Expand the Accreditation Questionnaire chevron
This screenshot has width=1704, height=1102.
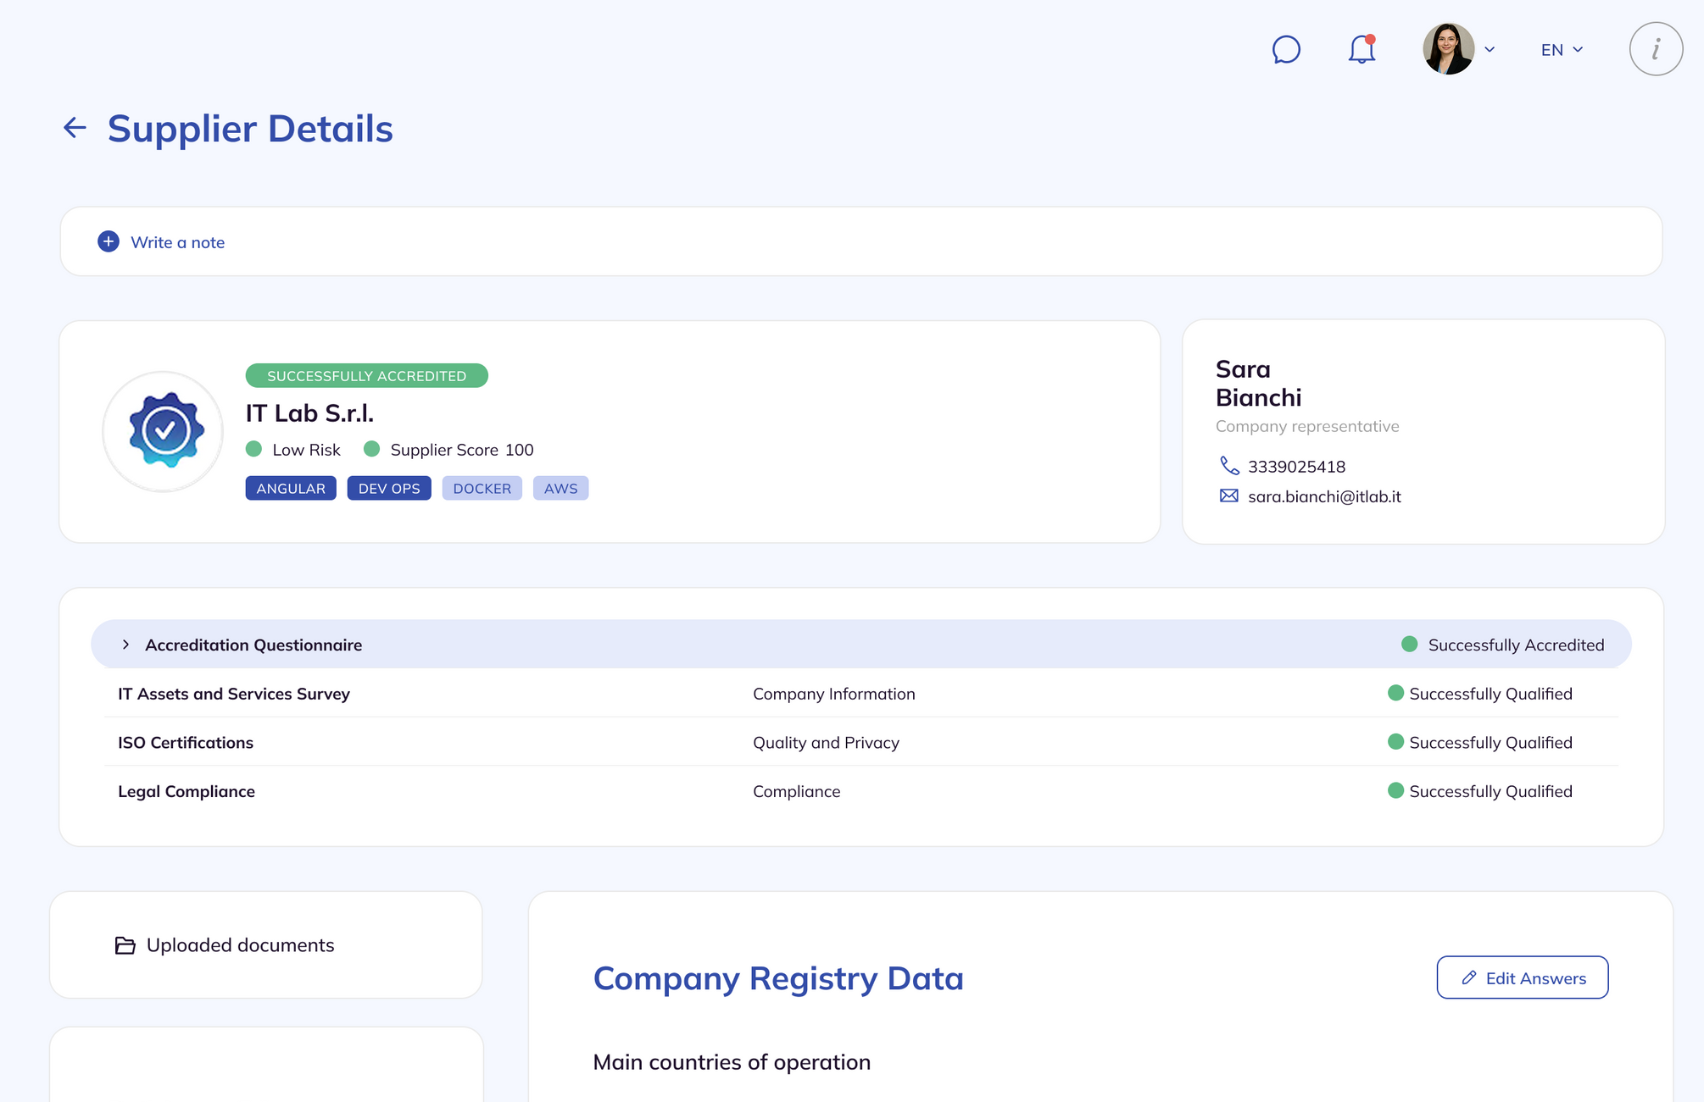[126, 645]
